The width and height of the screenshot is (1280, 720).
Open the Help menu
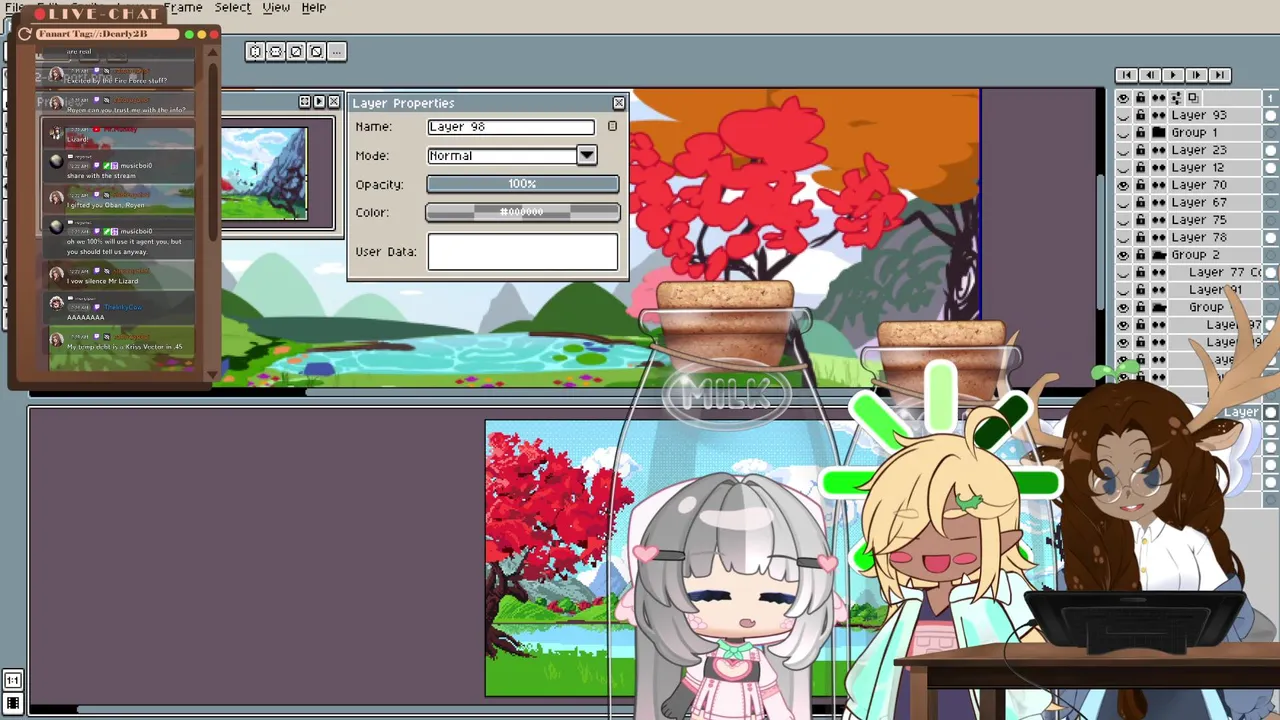(313, 7)
